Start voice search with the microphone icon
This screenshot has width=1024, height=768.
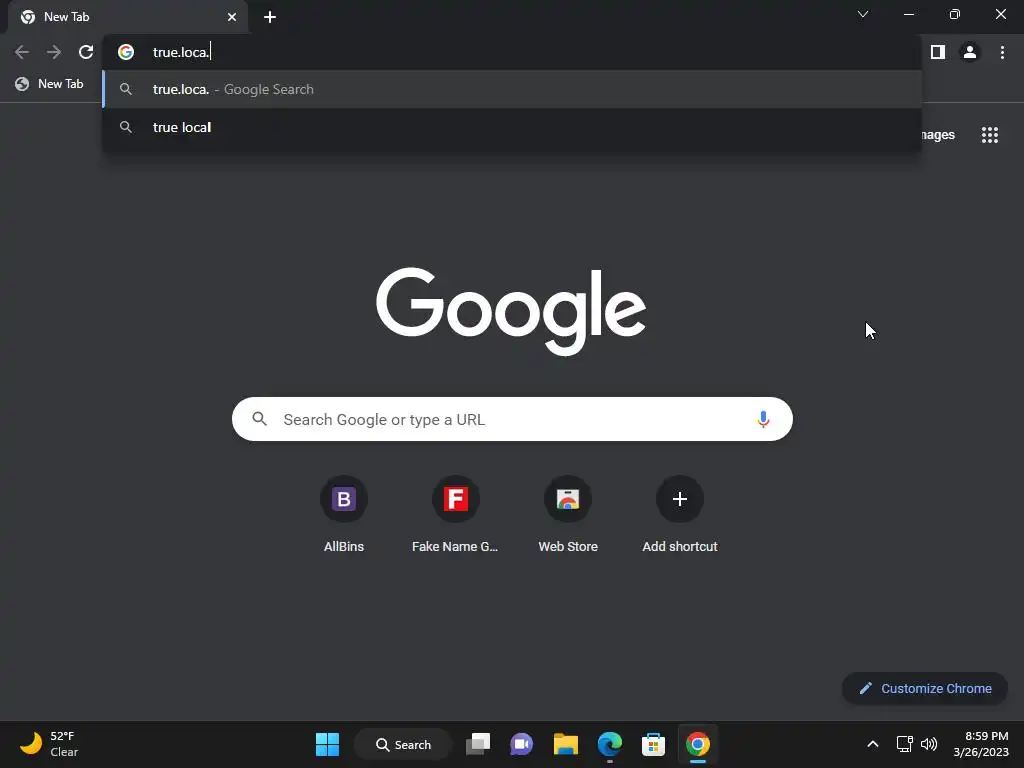763,419
